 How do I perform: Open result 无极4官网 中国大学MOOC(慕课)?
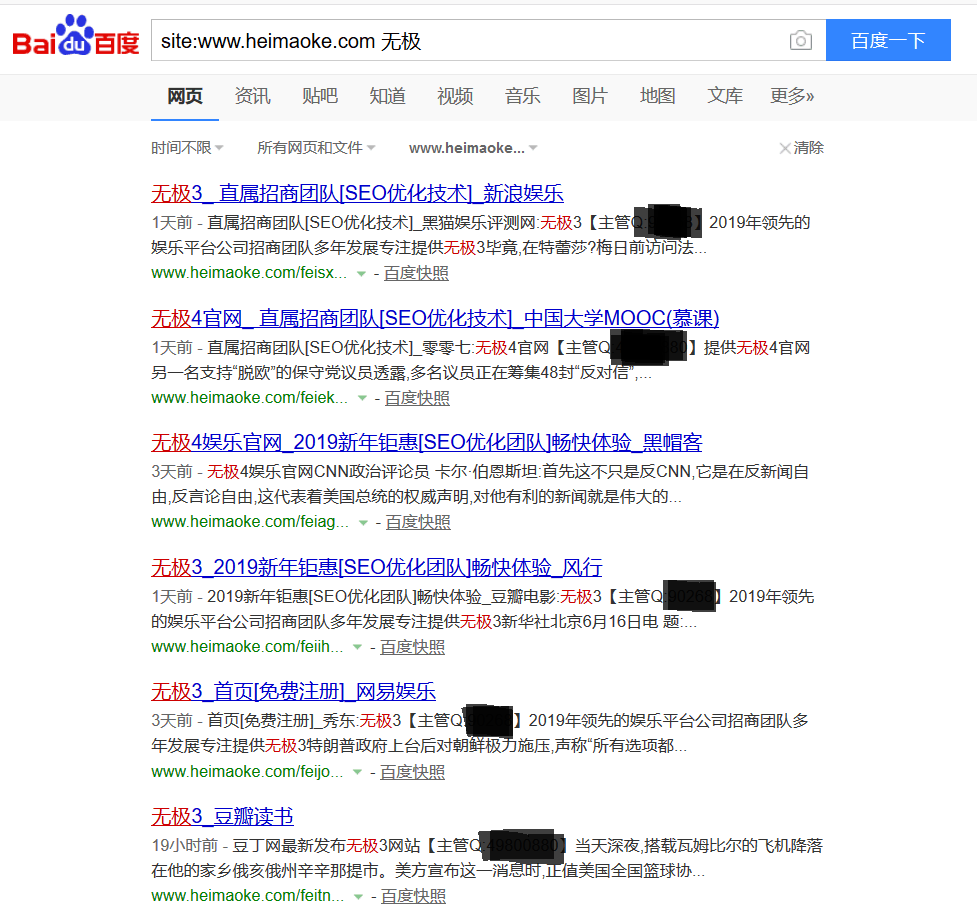coord(435,318)
